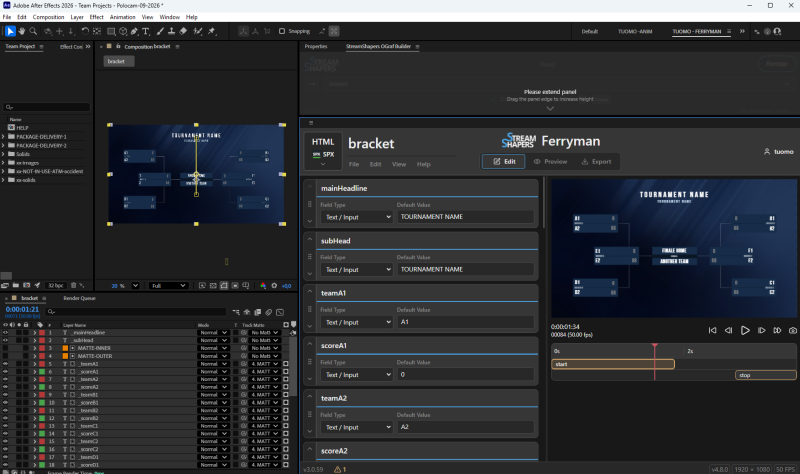Select the Eraser tool
This screenshot has width=800, height=474.
click(x=183, y=31)
